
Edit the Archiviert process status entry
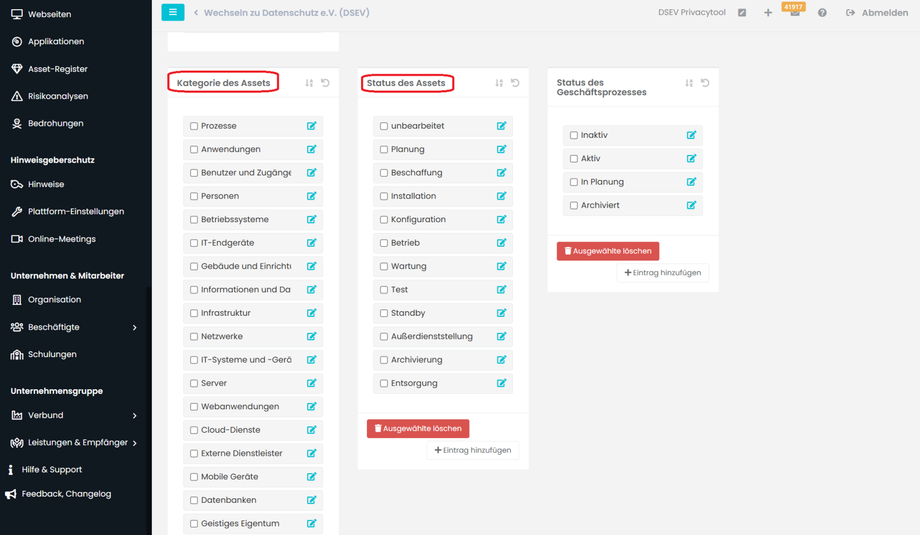point(691,205)
